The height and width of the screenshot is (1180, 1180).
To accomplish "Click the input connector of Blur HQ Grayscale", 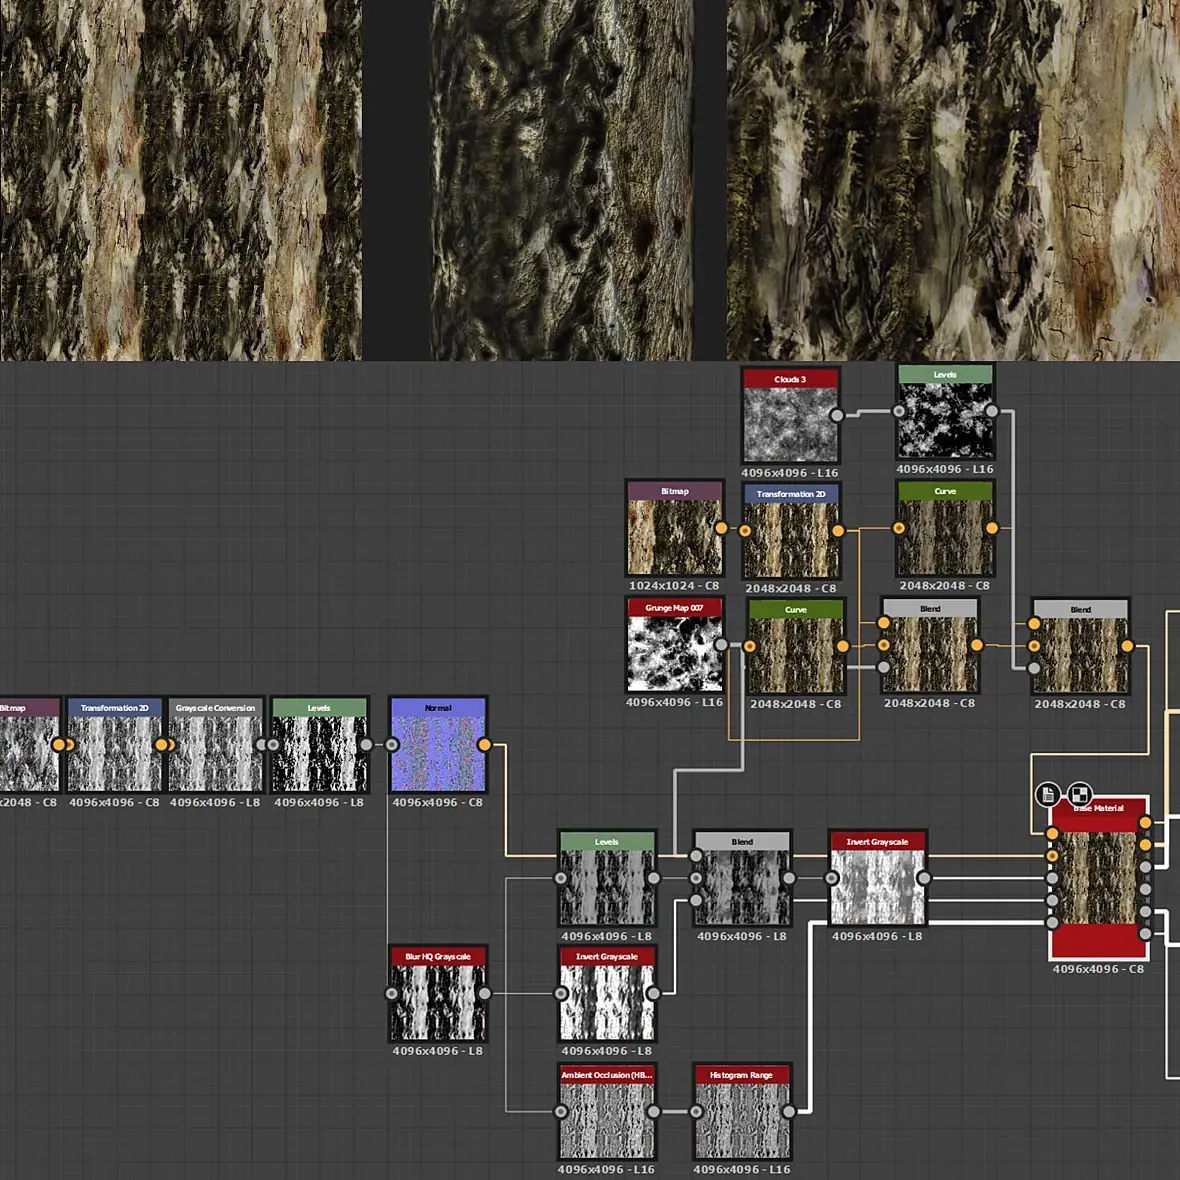I will (392, 993).
